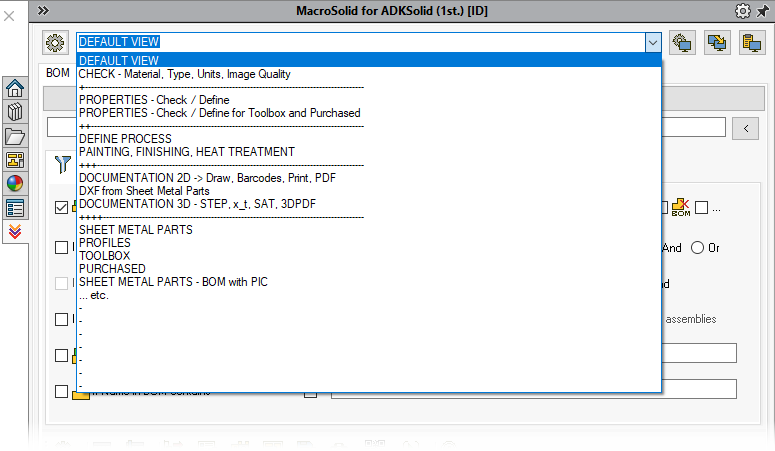Image resolution: width=775 pixels, height=451 pixels.
Task: Open the library books sidebar icon
Action: (15, 112)
